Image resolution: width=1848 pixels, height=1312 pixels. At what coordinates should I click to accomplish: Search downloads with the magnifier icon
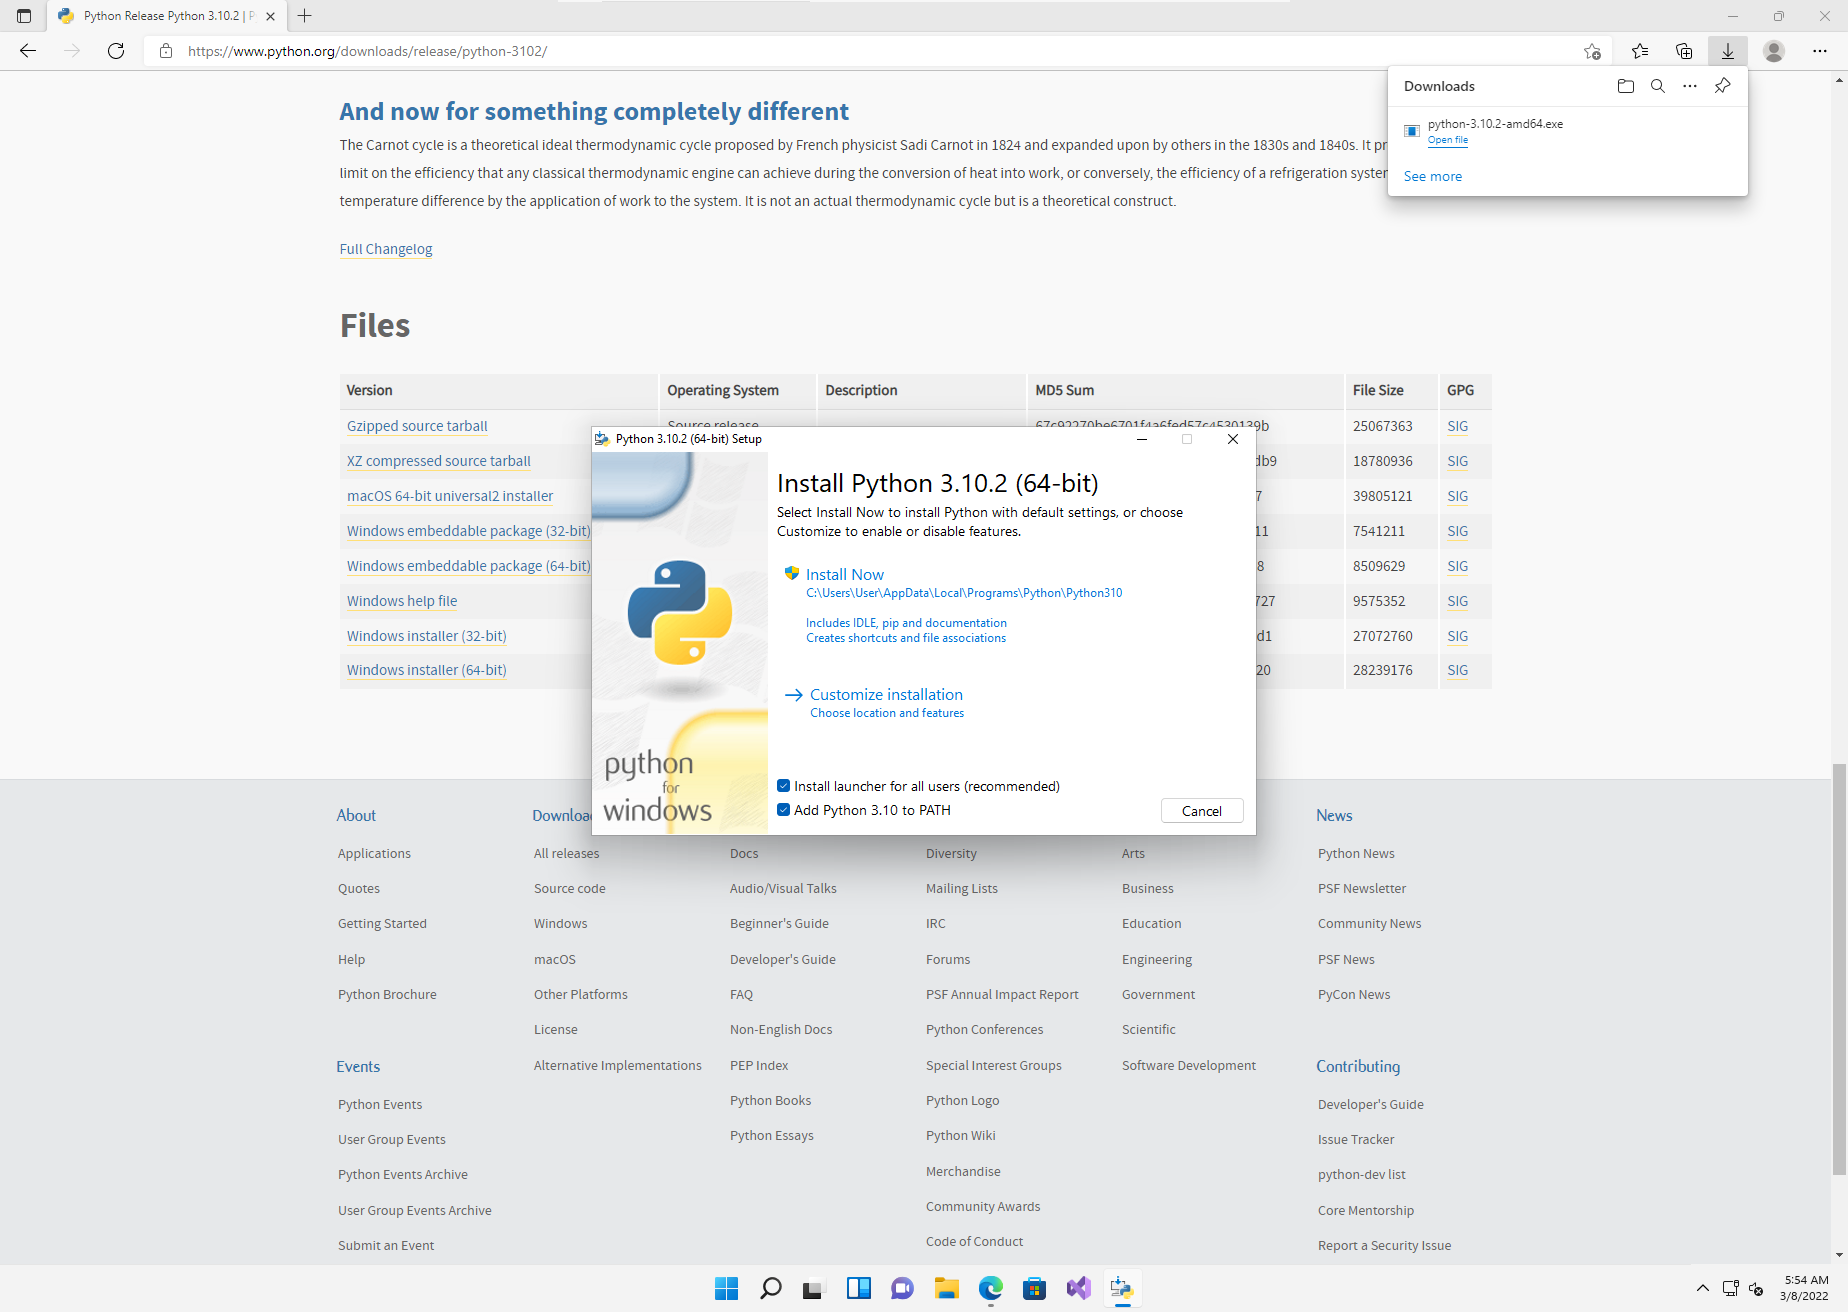(x=1658, y=86)
